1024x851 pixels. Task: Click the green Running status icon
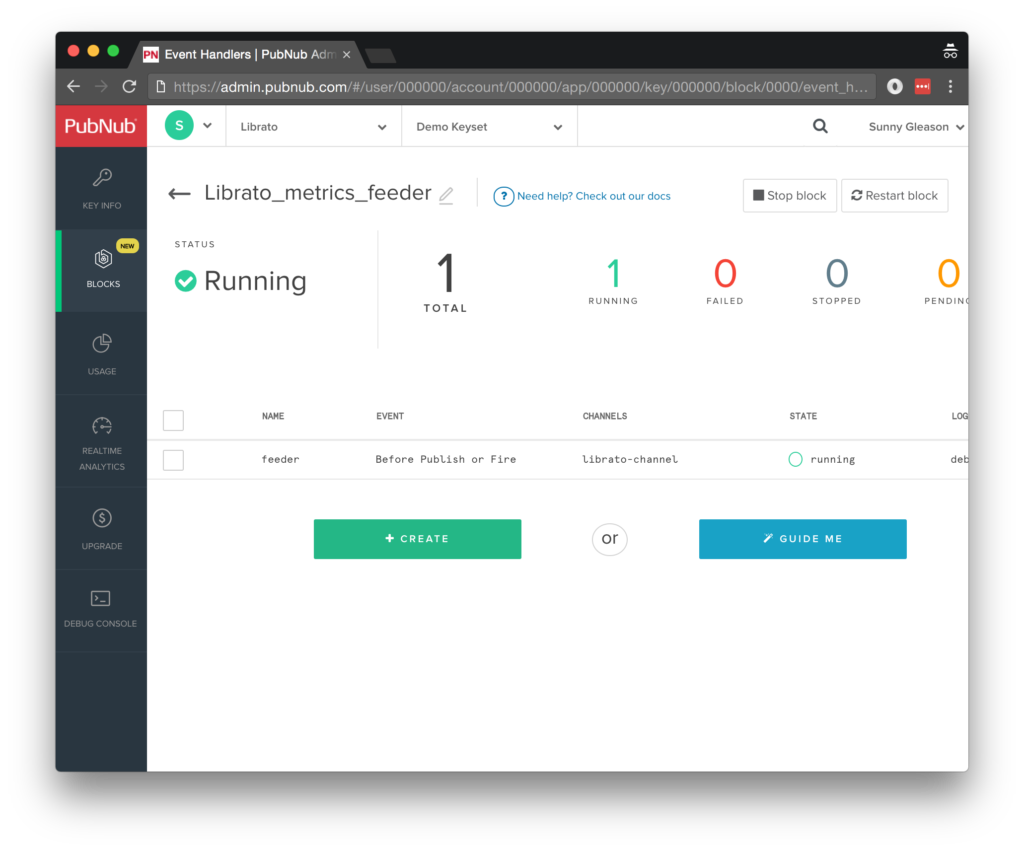tap(185, 281)
